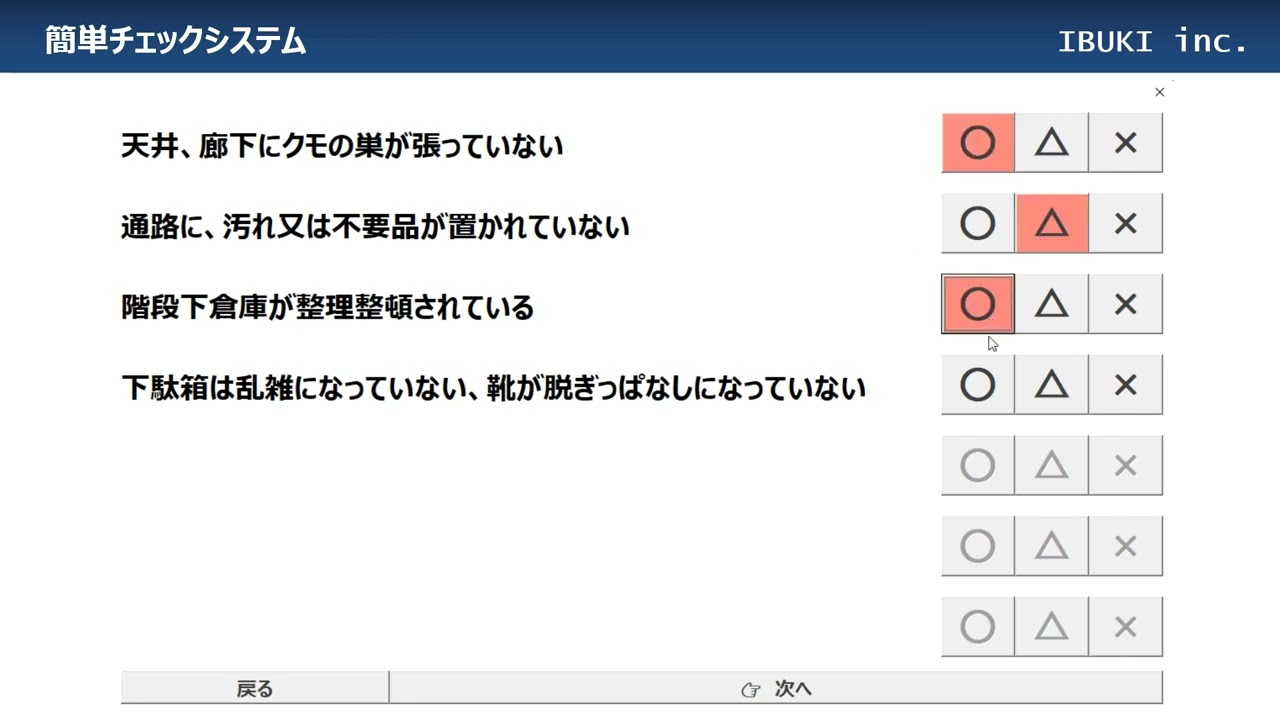Click the greyed-out triangle in sixth row

pos(1051,546)
